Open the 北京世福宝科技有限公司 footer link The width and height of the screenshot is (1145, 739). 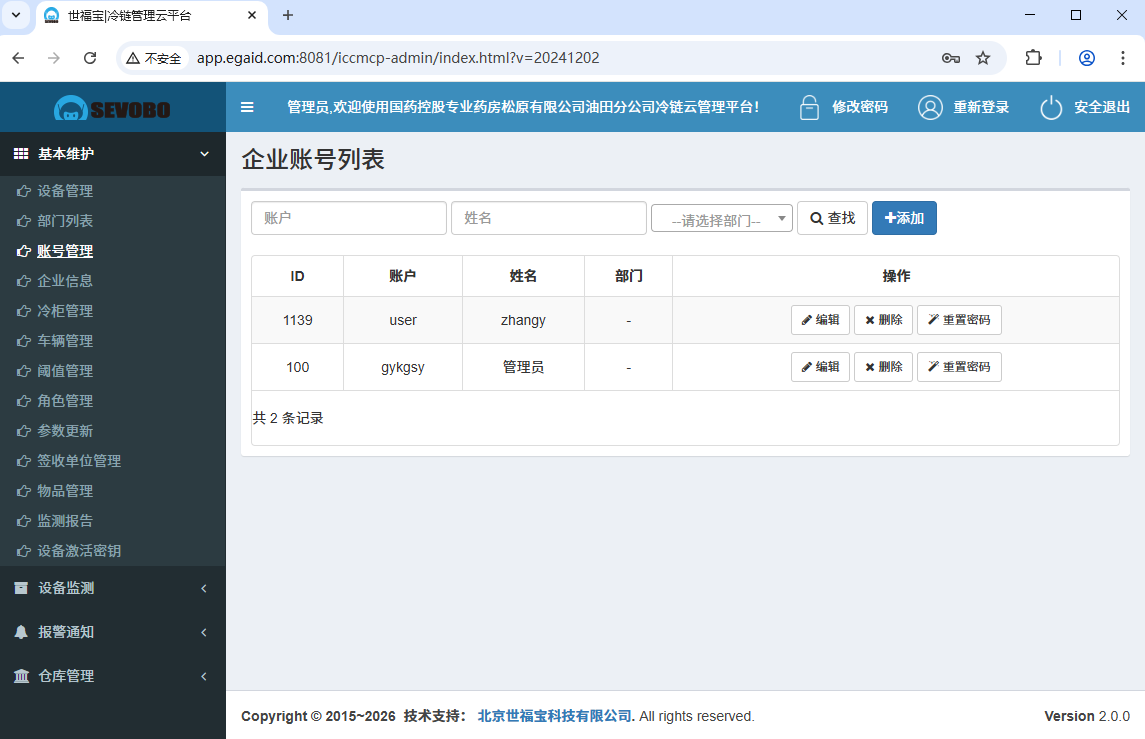556,716
